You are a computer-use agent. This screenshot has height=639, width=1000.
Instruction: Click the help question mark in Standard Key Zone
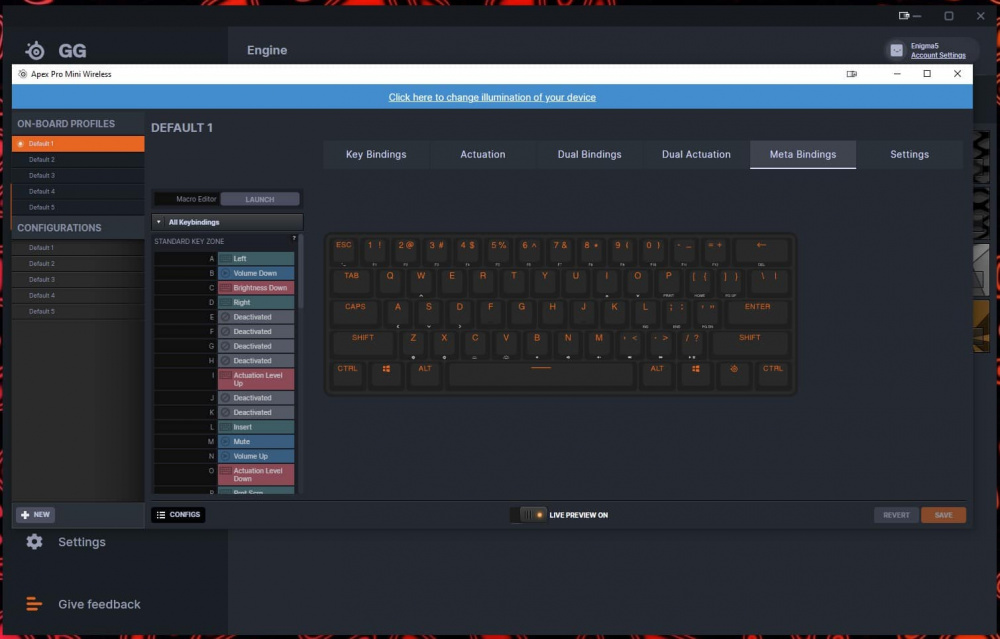pyautogui.click(x=294, y=239)
